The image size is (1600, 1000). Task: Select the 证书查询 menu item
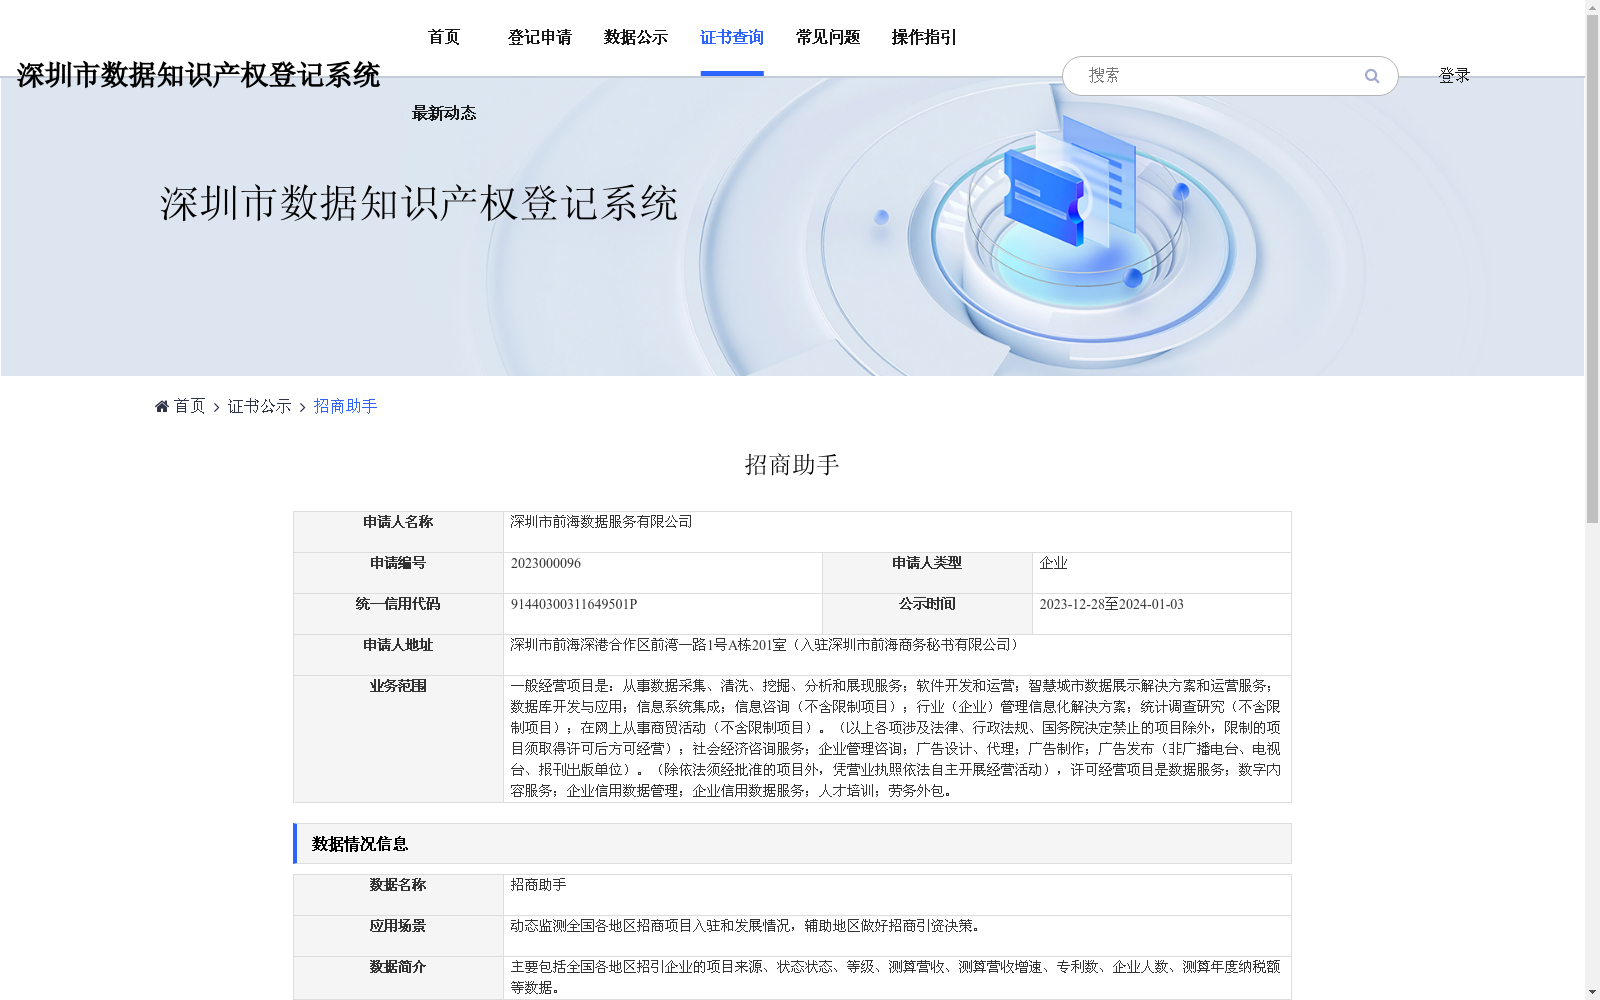click(732, 37)
